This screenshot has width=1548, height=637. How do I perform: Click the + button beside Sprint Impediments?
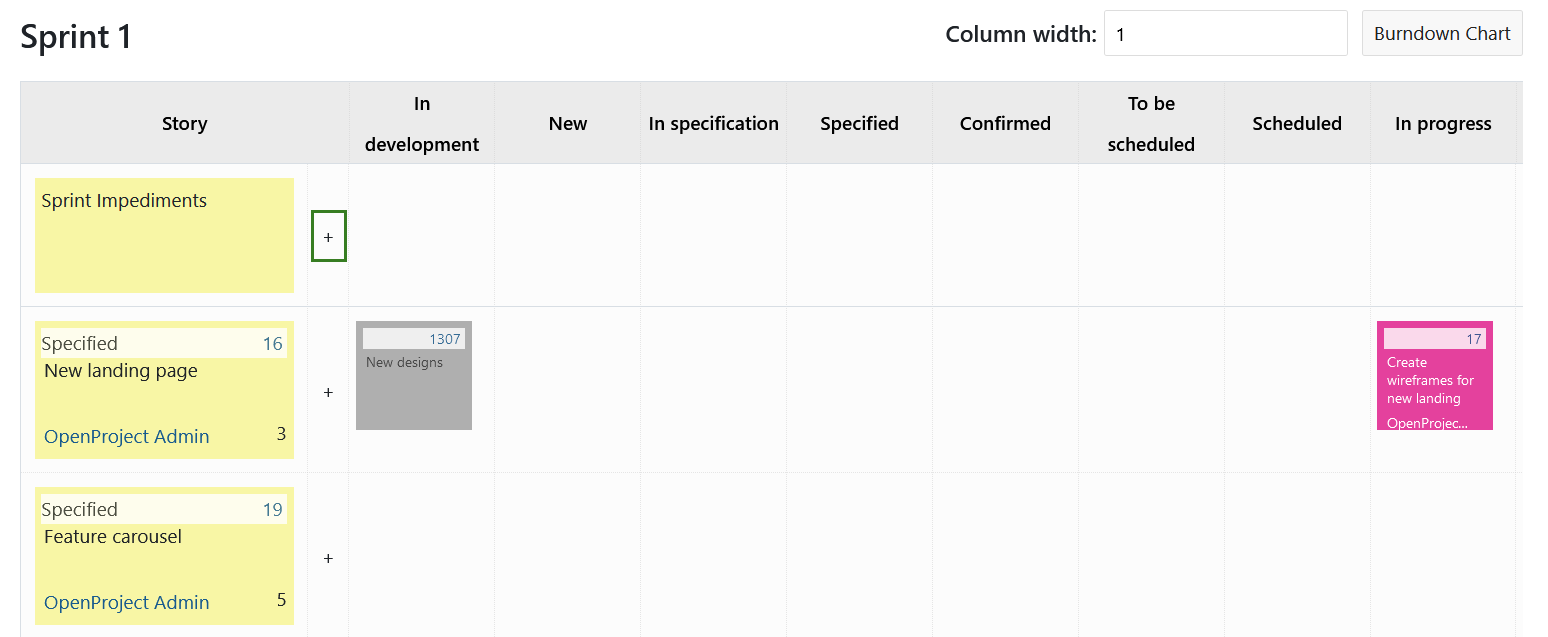(x=328, y=236)
